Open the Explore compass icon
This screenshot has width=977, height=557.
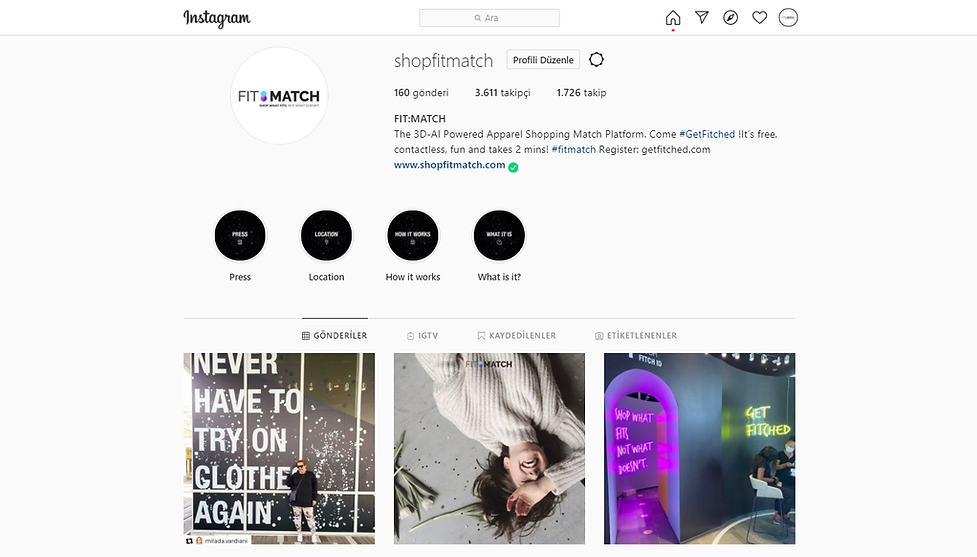click(730, 17)
